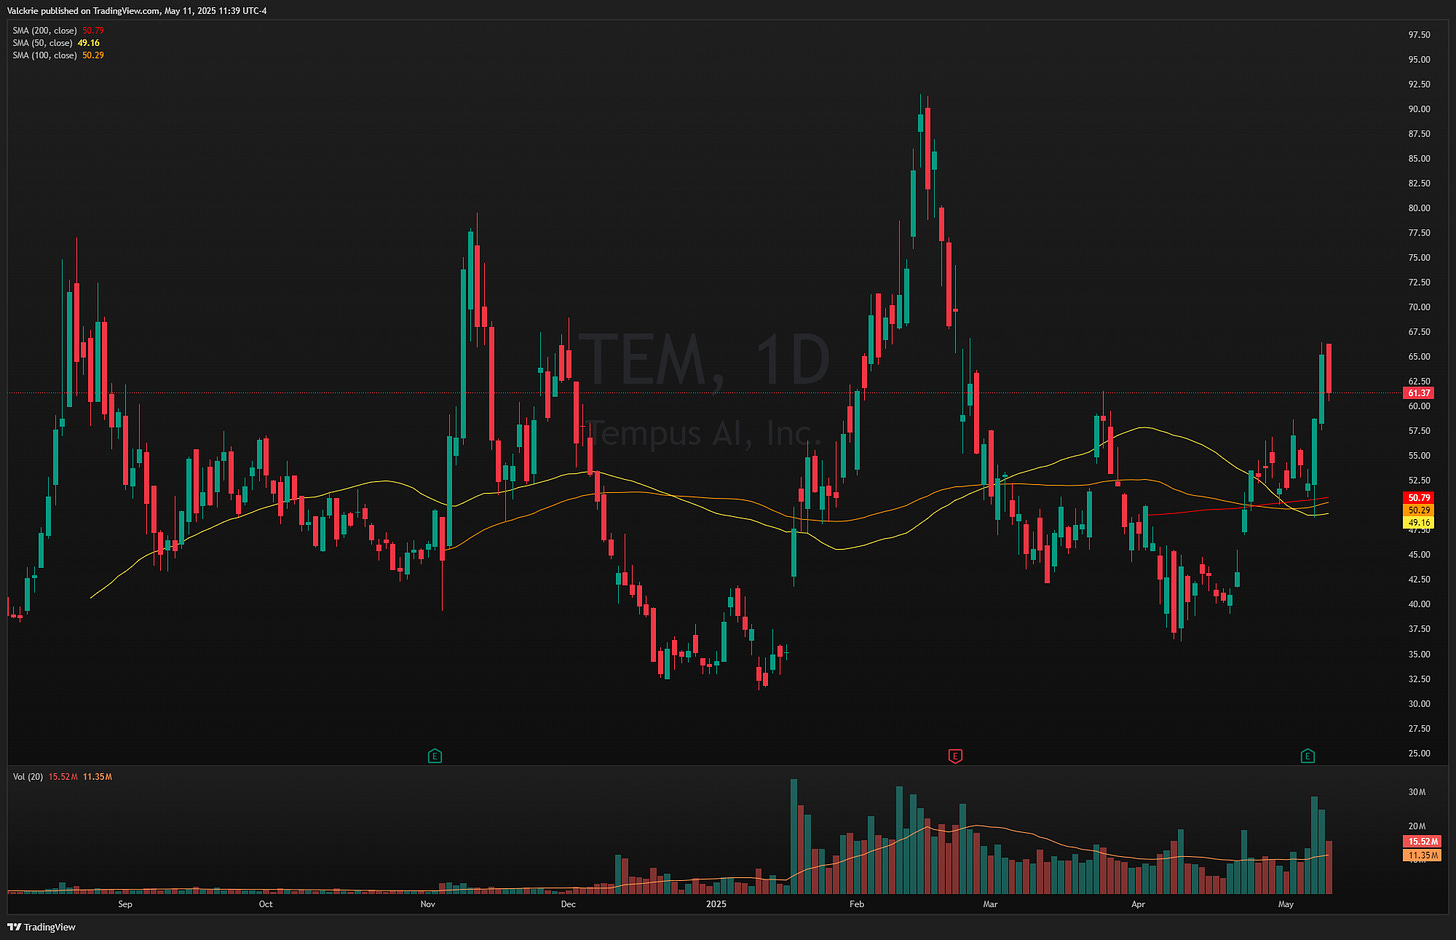This screenshot has width=1456, height=940.
Task: Select the SMA (100, close) legend entry
Action: click(x=58, y=55)
